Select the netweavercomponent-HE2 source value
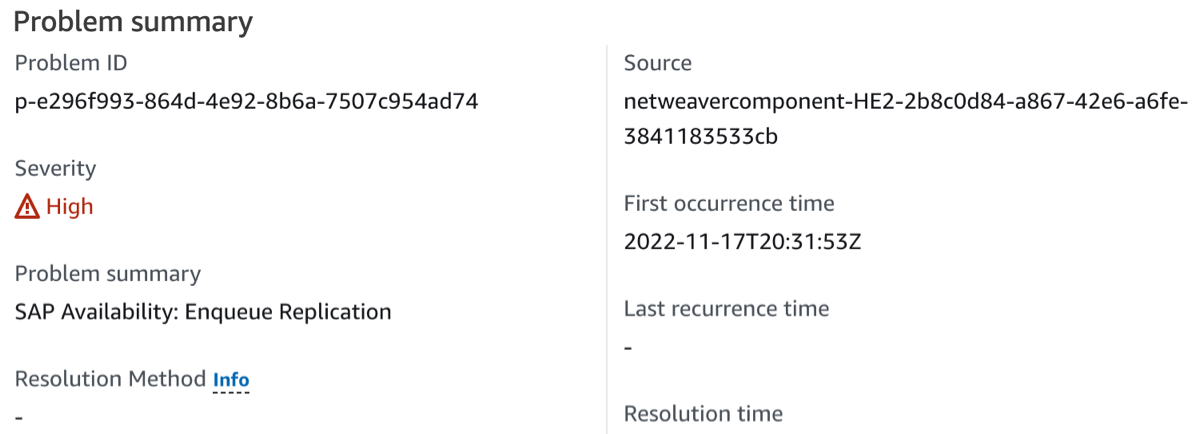 point(905,101)
